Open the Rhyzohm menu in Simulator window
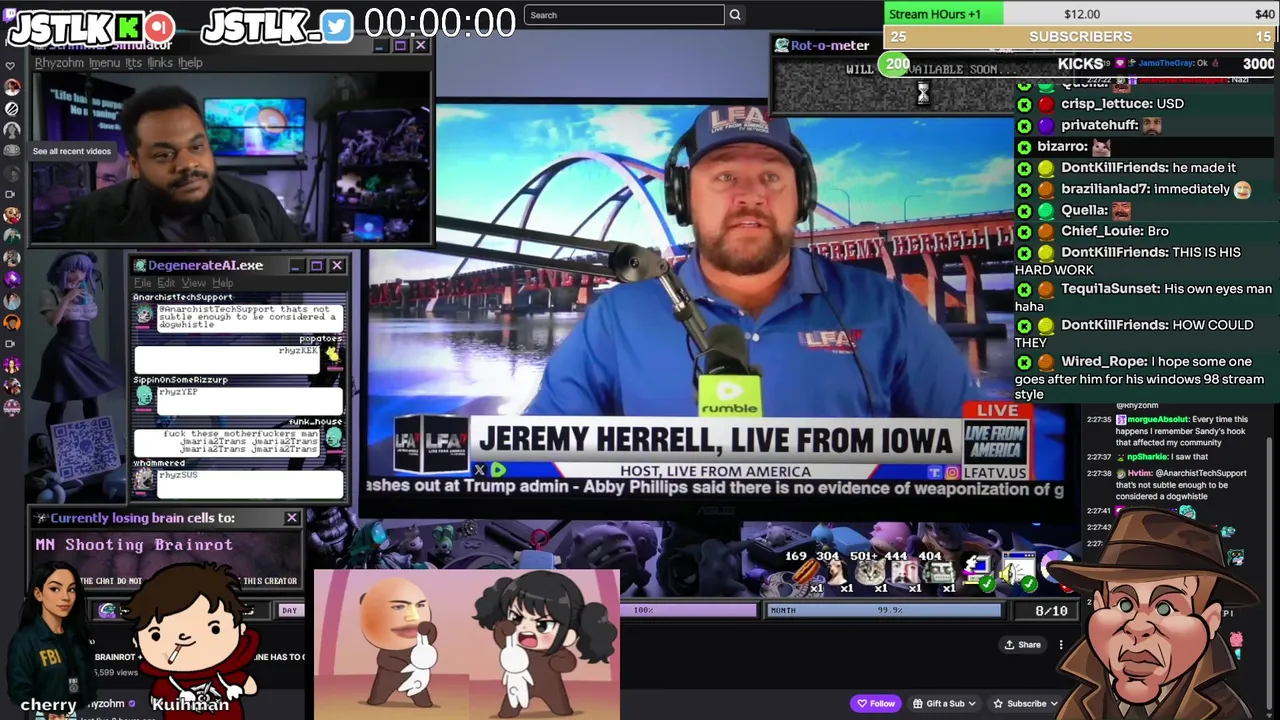 click(59, 63)
